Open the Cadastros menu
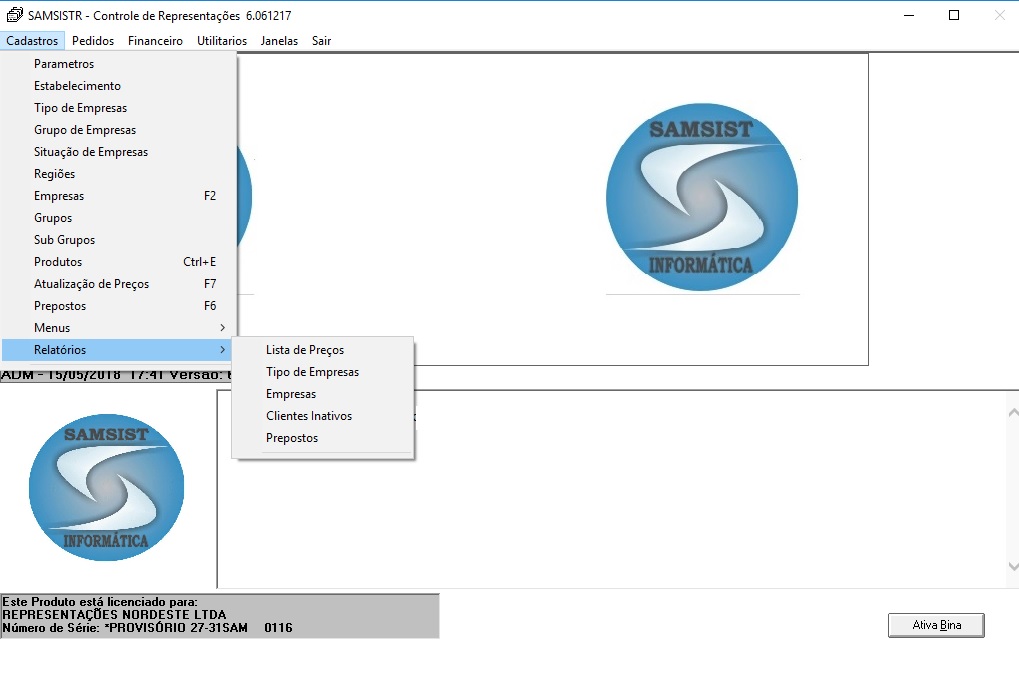This screenshot has width=1019, height=693. 32,41
